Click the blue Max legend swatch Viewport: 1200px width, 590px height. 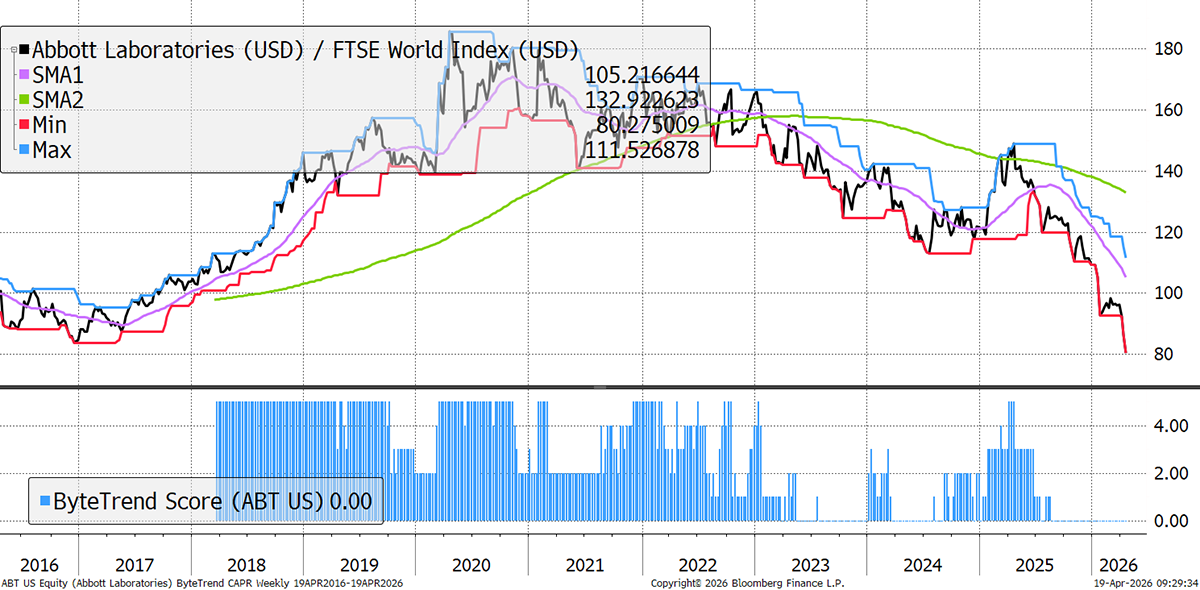[x=25, y=151]
